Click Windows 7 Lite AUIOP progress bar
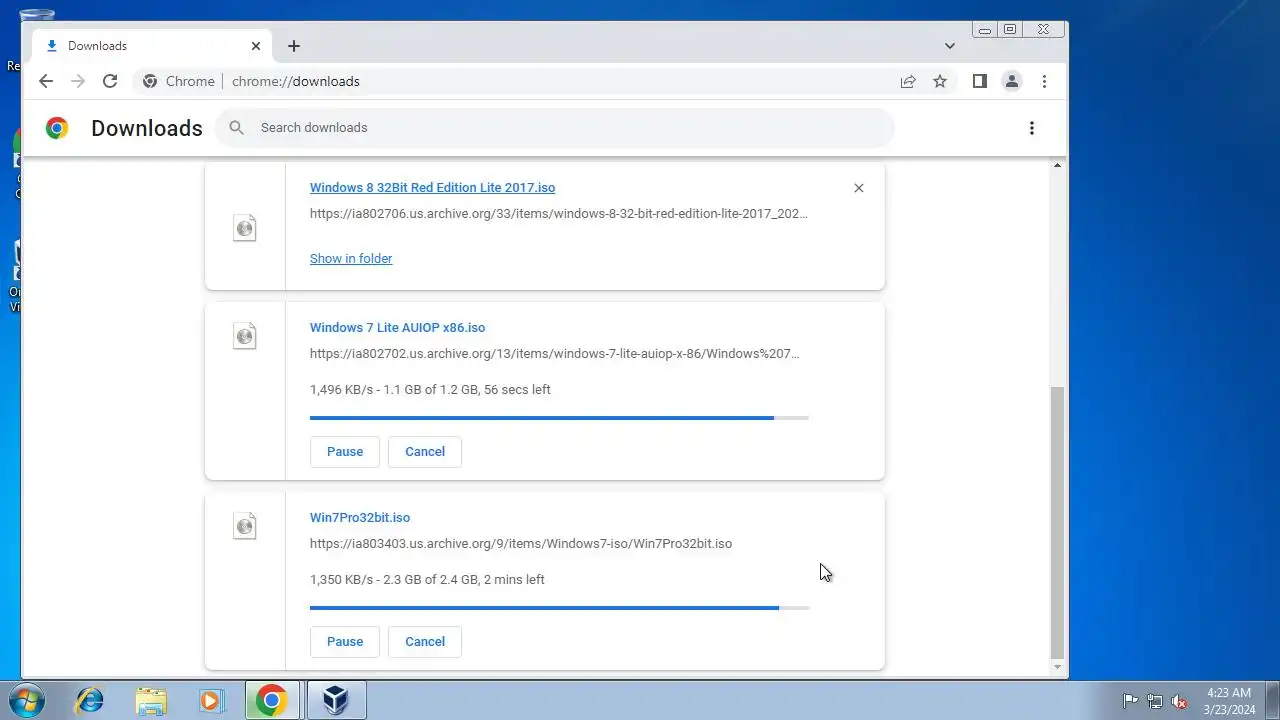 point(559,418)
